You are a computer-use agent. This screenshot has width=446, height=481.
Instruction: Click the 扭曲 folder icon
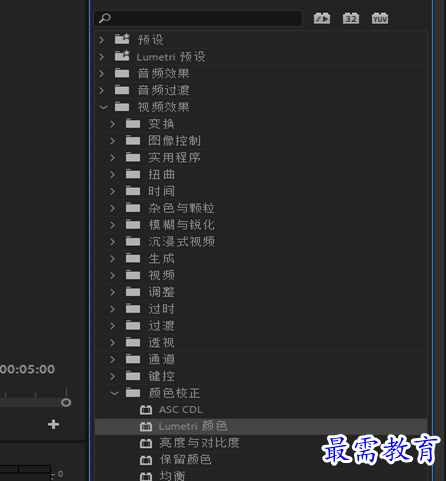133,174
